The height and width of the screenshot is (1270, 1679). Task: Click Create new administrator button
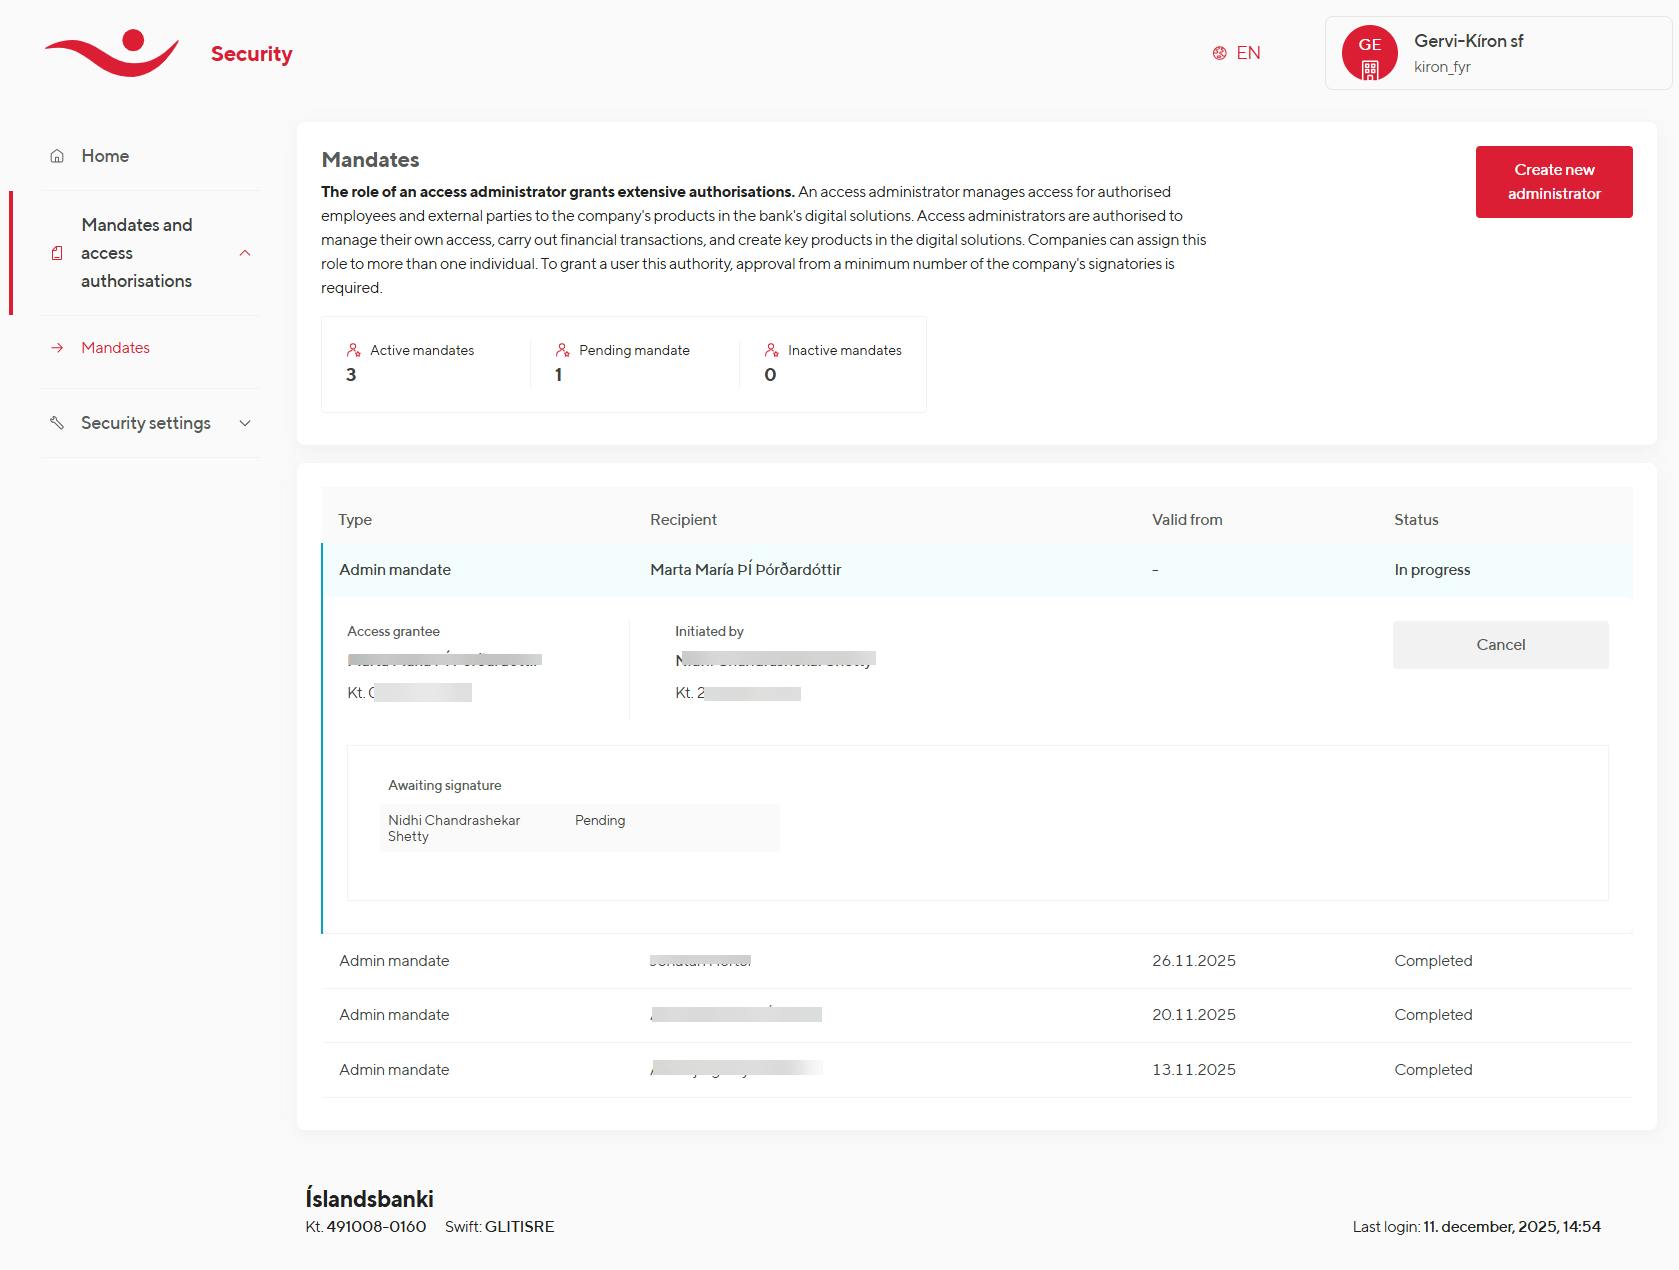(1554, 182)
